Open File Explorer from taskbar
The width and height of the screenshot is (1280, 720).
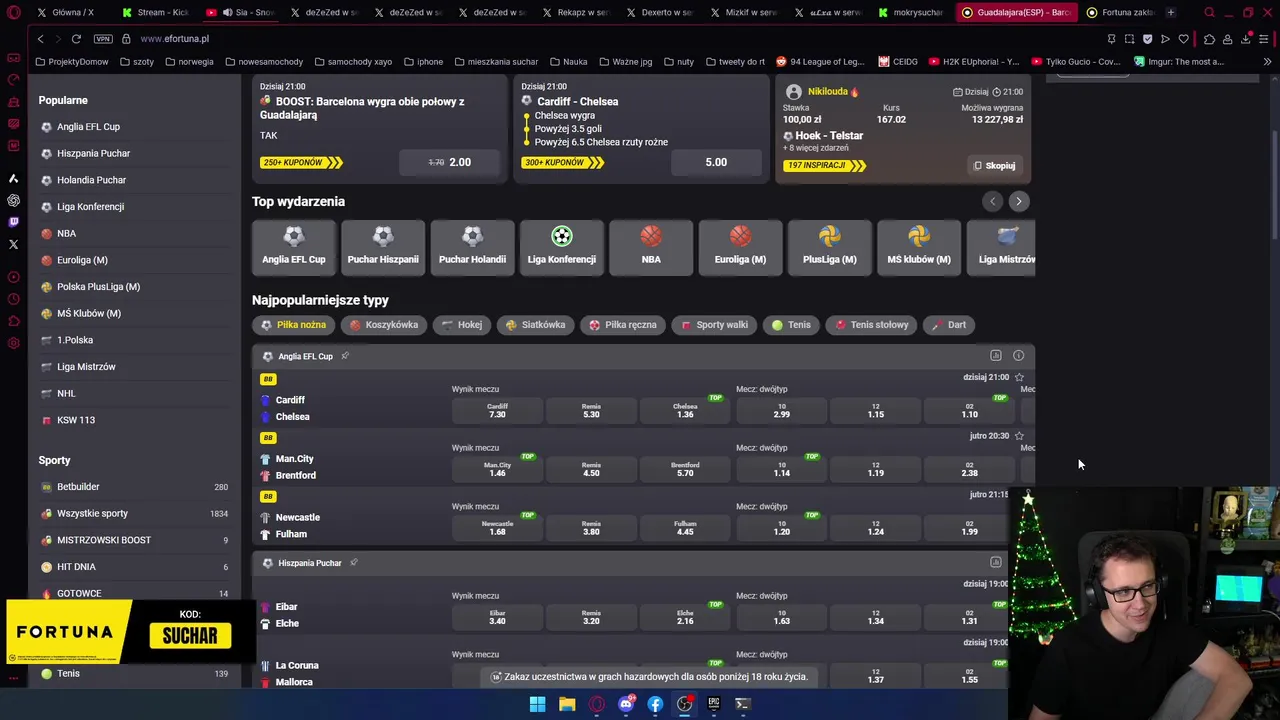567,704
